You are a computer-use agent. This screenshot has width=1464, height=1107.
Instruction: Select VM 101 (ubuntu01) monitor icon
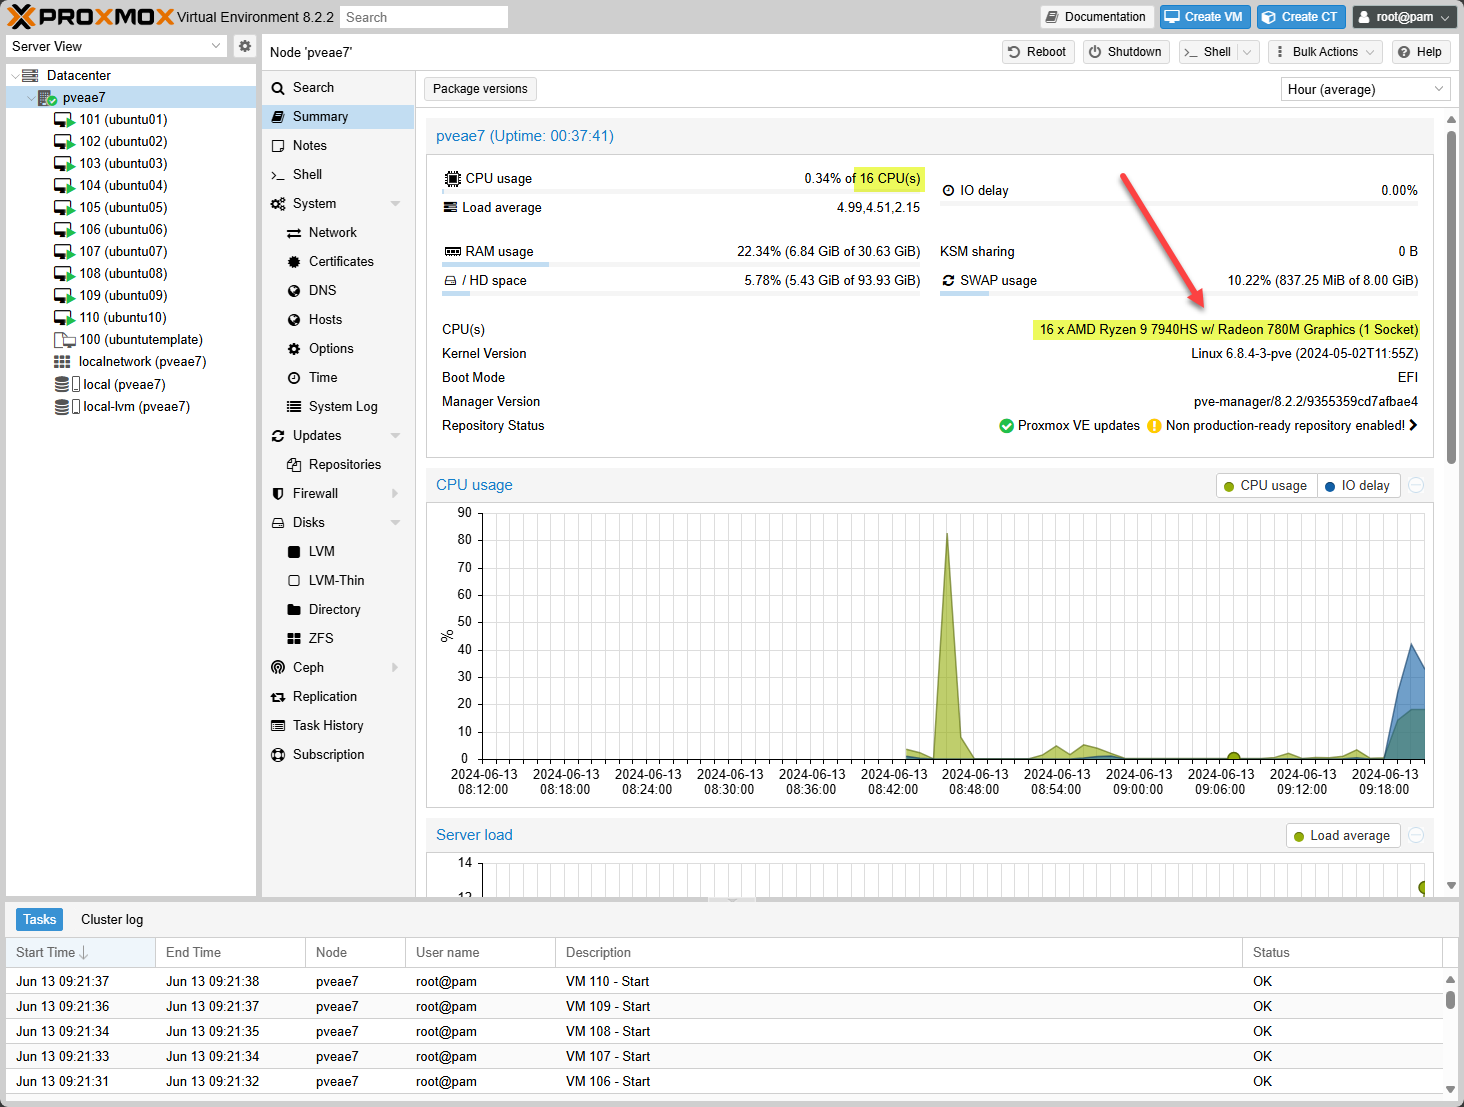pyautogui.click(x=64, y=120)
